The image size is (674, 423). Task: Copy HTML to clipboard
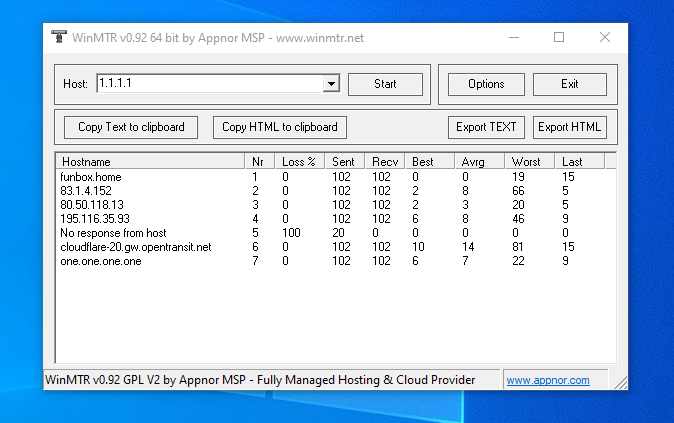coord(279,127)
